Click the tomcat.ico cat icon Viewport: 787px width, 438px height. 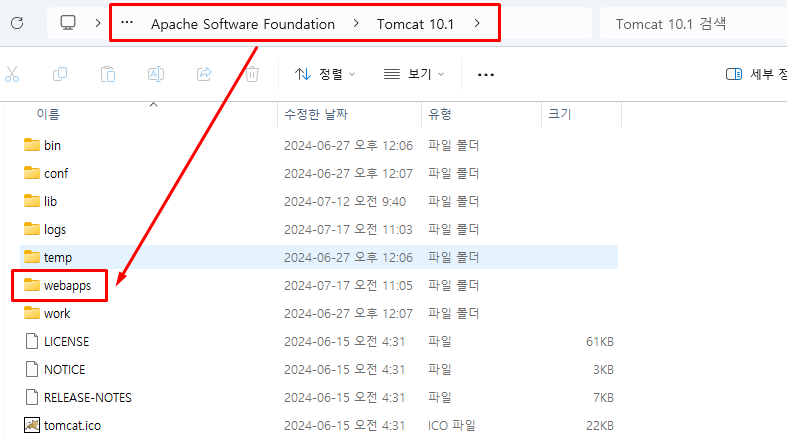click(x=32, y=425)
